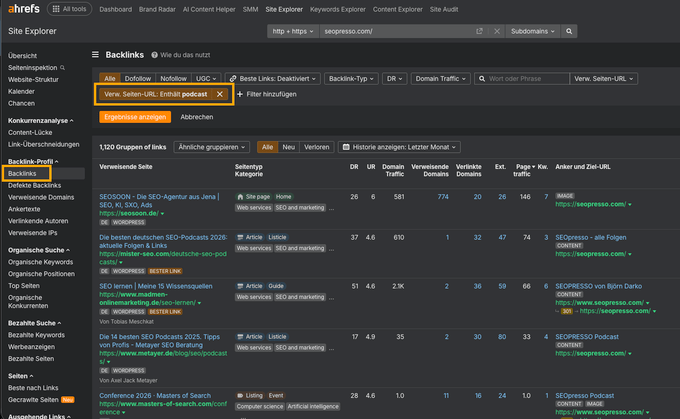This screenshot has height=419, width=680.
Task: Collapse the Organische Suche section
Action: click(39, 250)
